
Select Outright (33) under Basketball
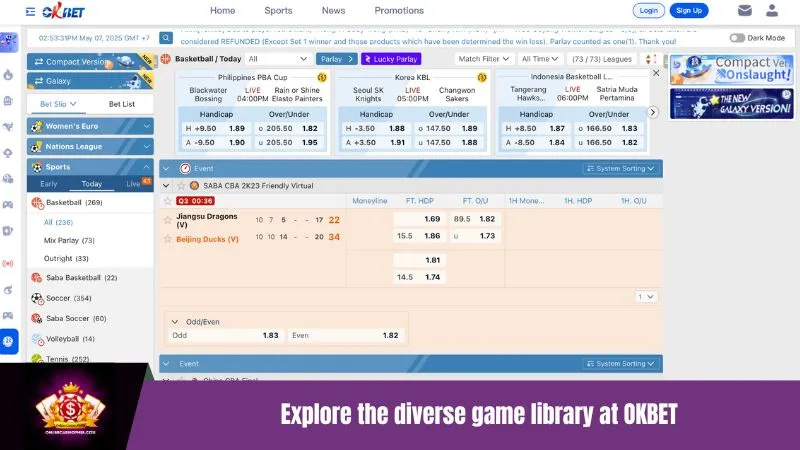[x=66, y=259]
